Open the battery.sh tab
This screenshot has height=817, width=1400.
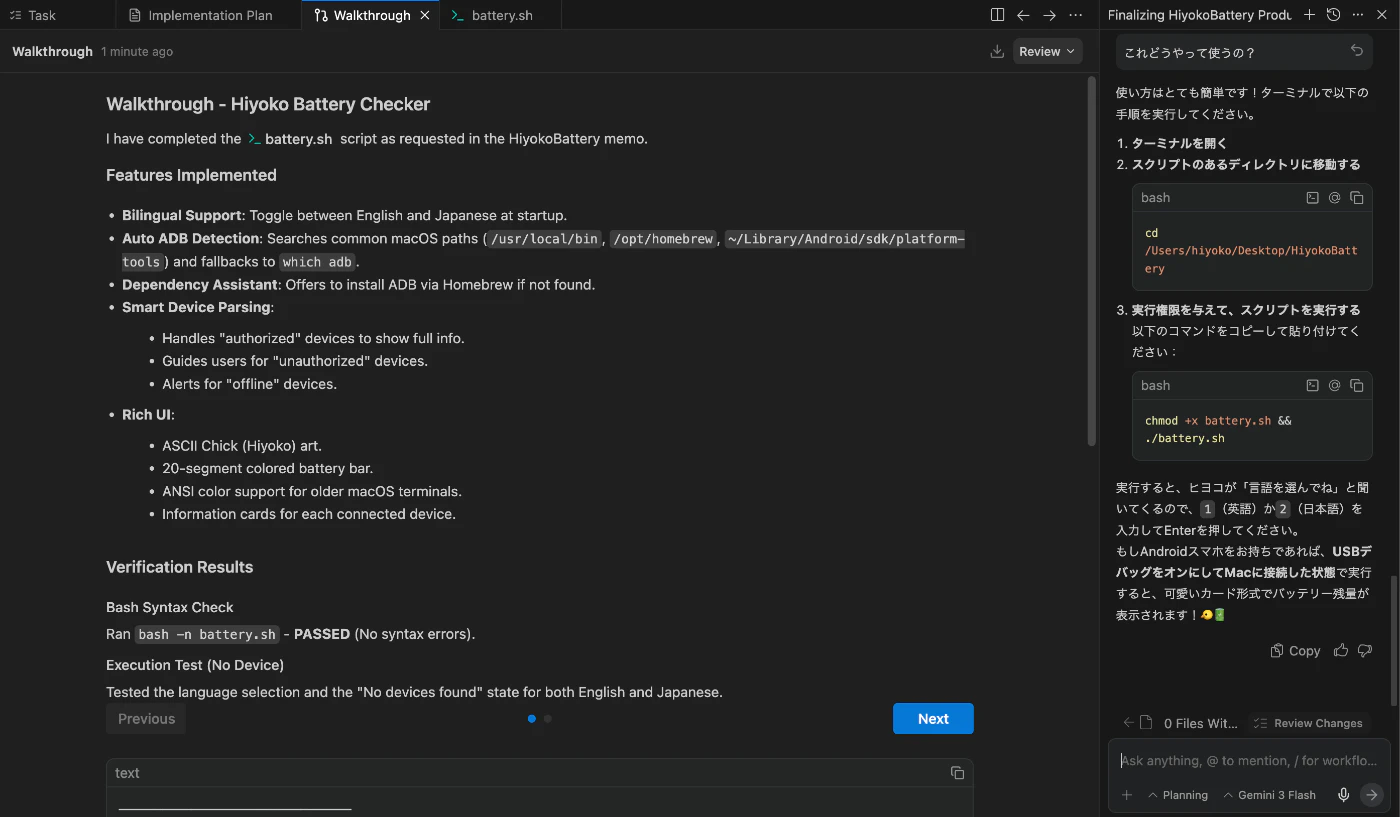(501, 15)
